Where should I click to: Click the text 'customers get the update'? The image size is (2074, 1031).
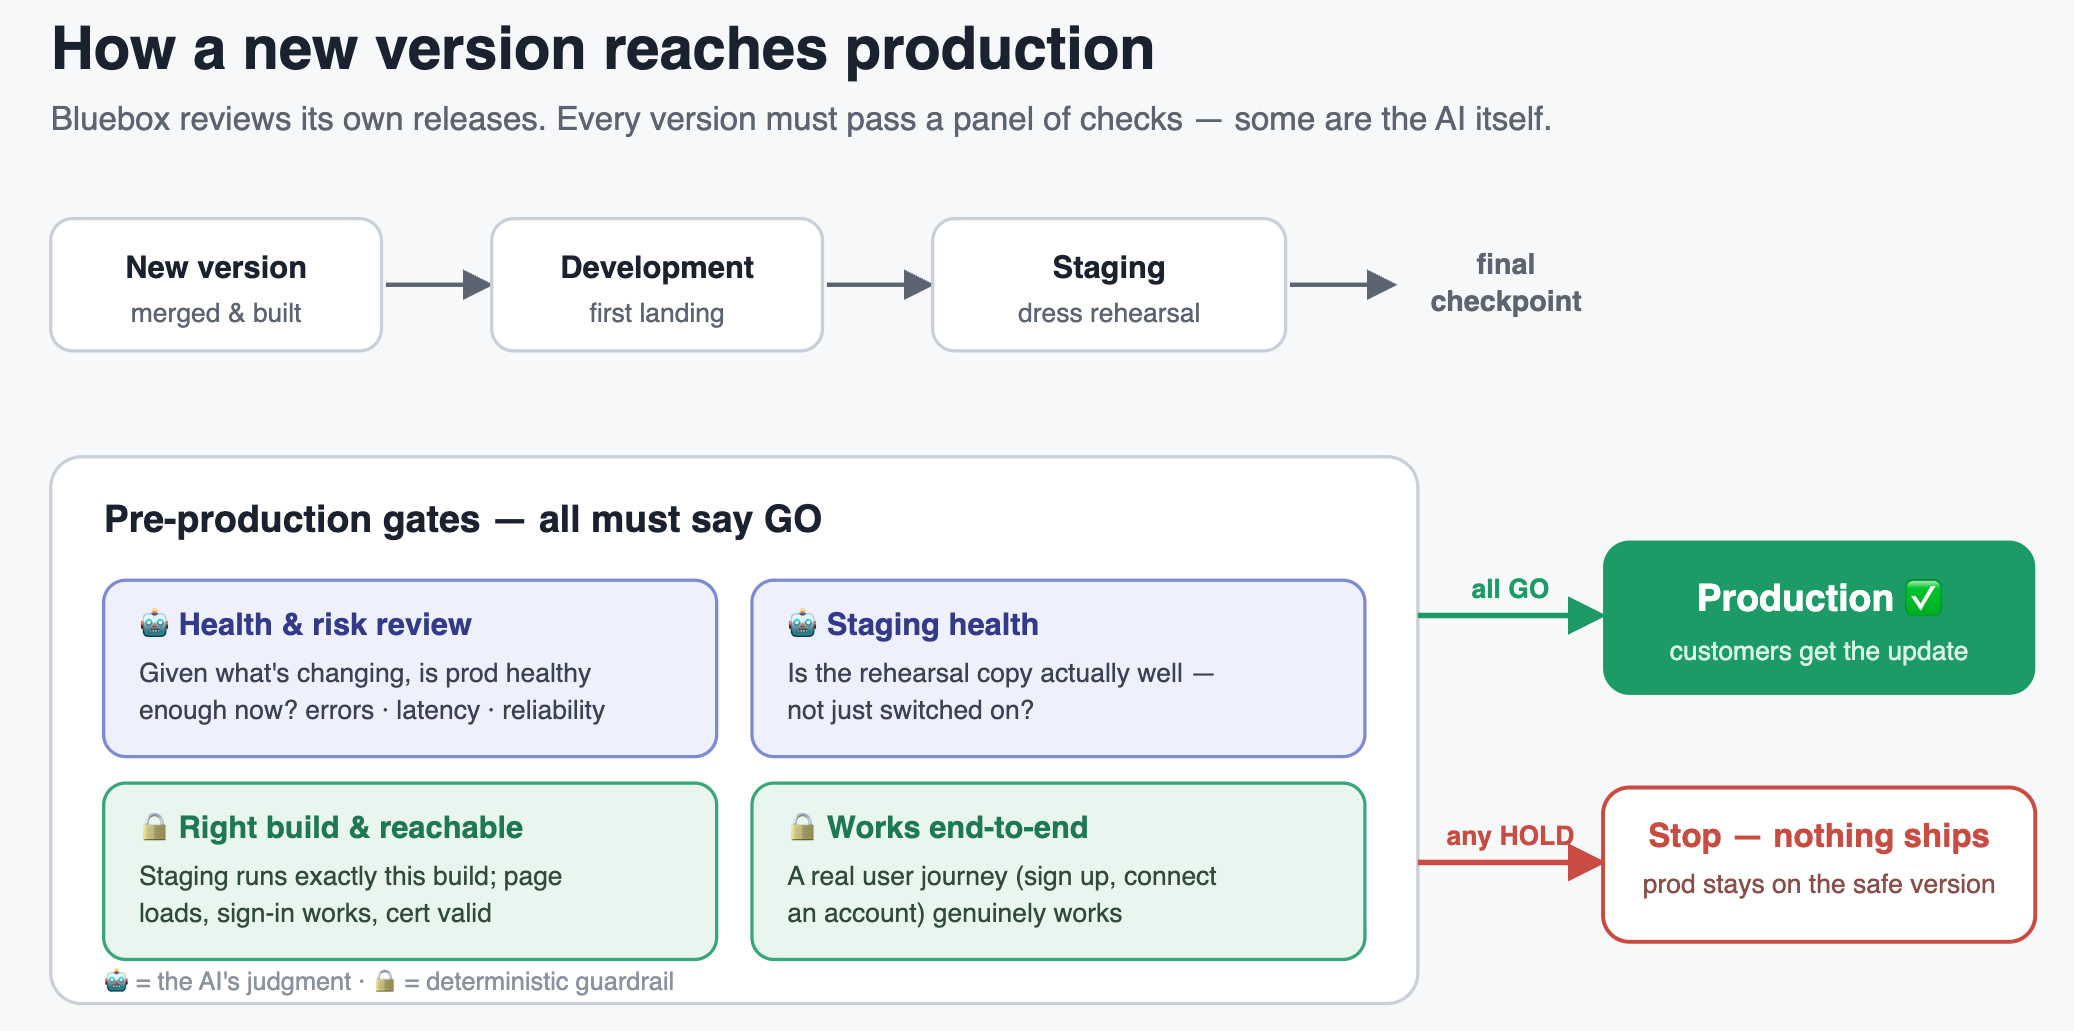[x=1819, y=651]
